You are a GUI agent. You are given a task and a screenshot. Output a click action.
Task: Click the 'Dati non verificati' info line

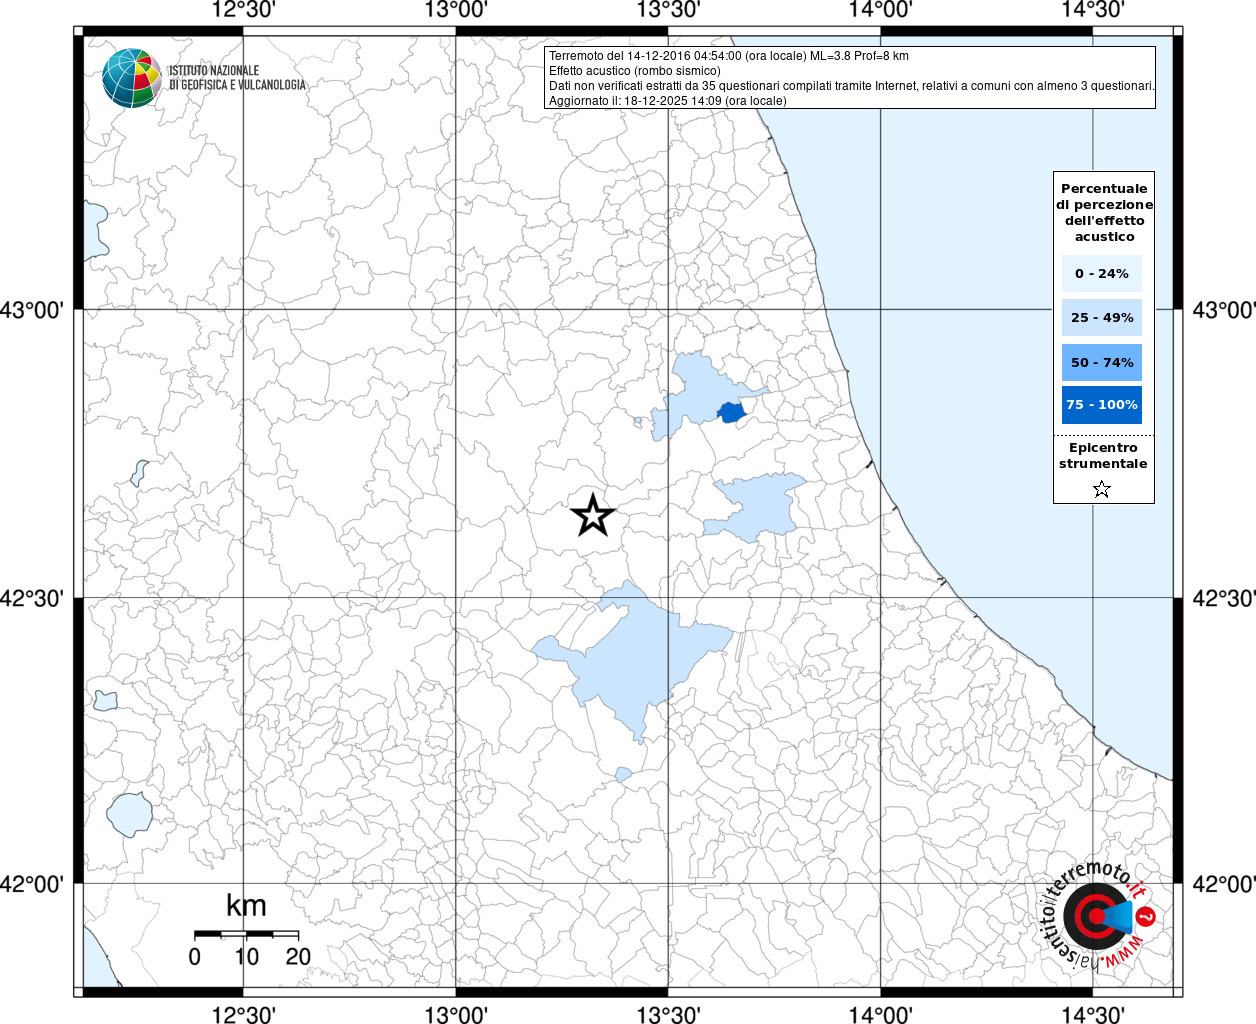pyautogui.click(x=852, y=86)
